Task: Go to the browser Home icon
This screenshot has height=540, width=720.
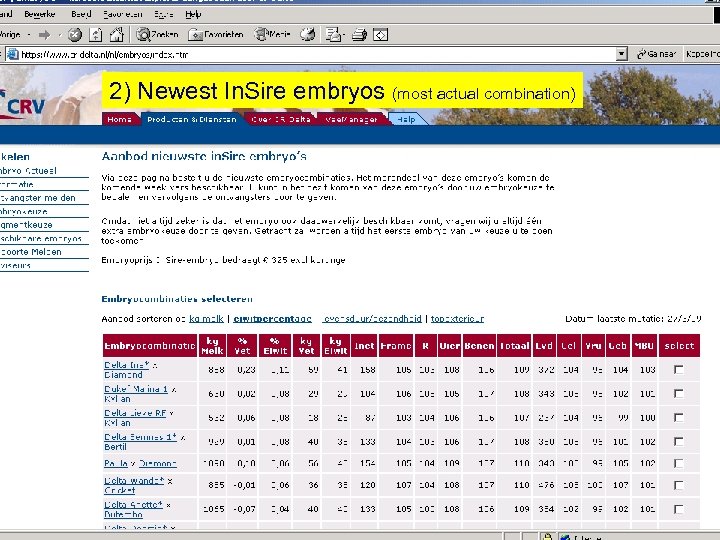Action: click(117, 34)
